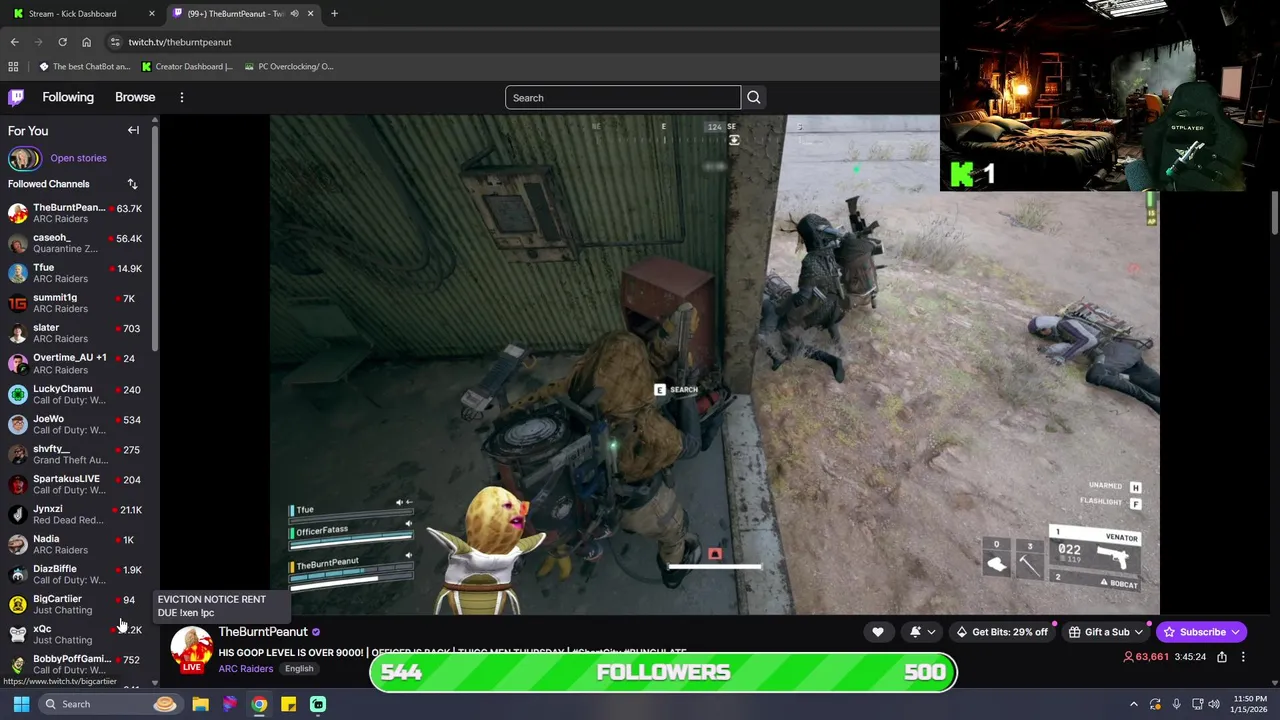Open the network tray icon
The height and width of the screenshot is (720, 1280).
(x=1197, y=704)
